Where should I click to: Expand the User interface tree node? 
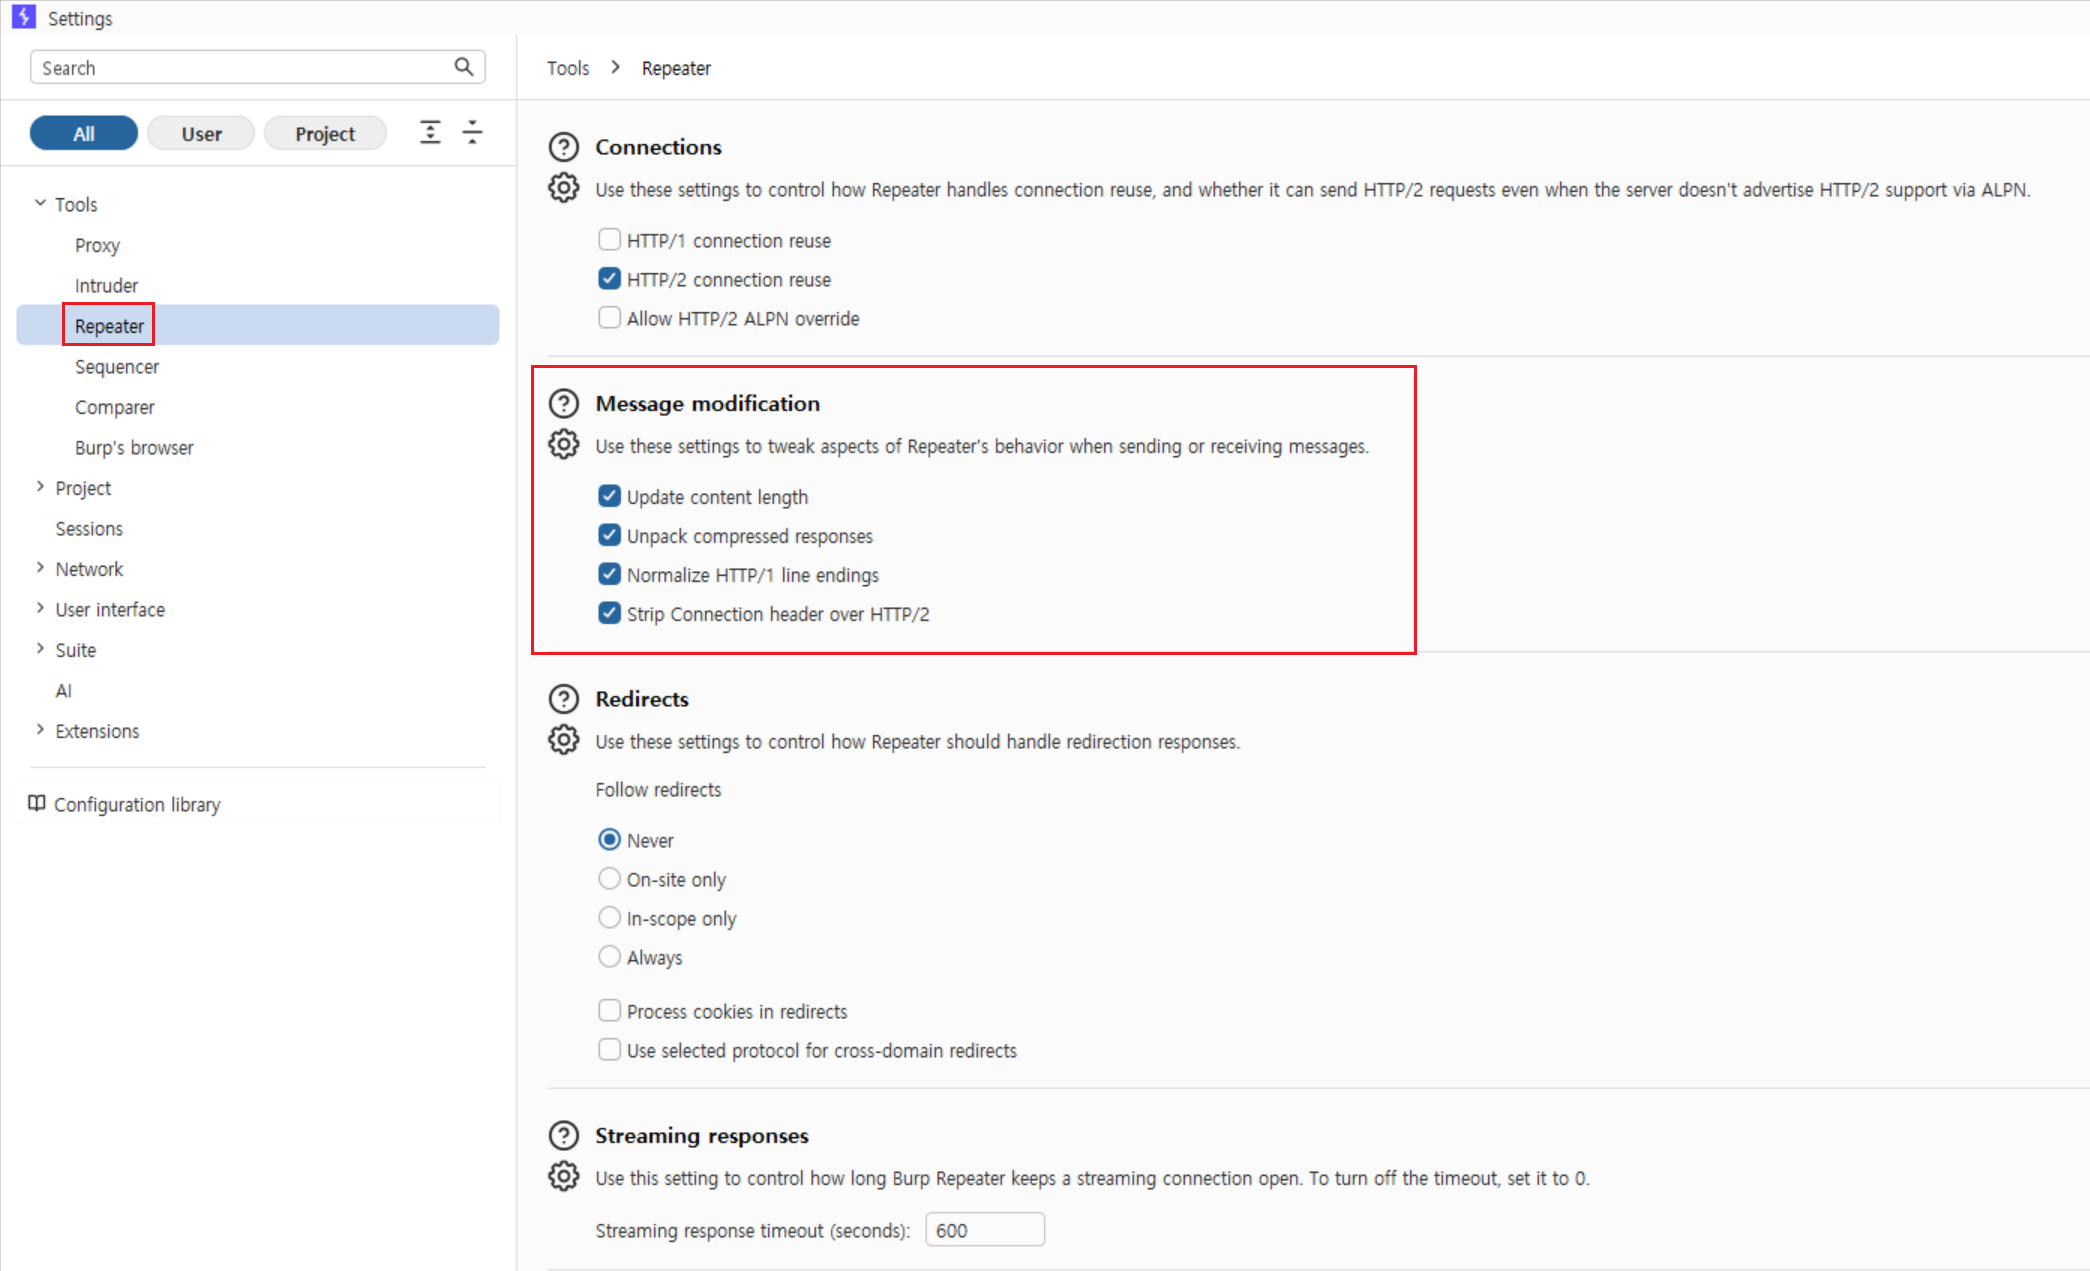pyautogui.click(x=40, y=608)
